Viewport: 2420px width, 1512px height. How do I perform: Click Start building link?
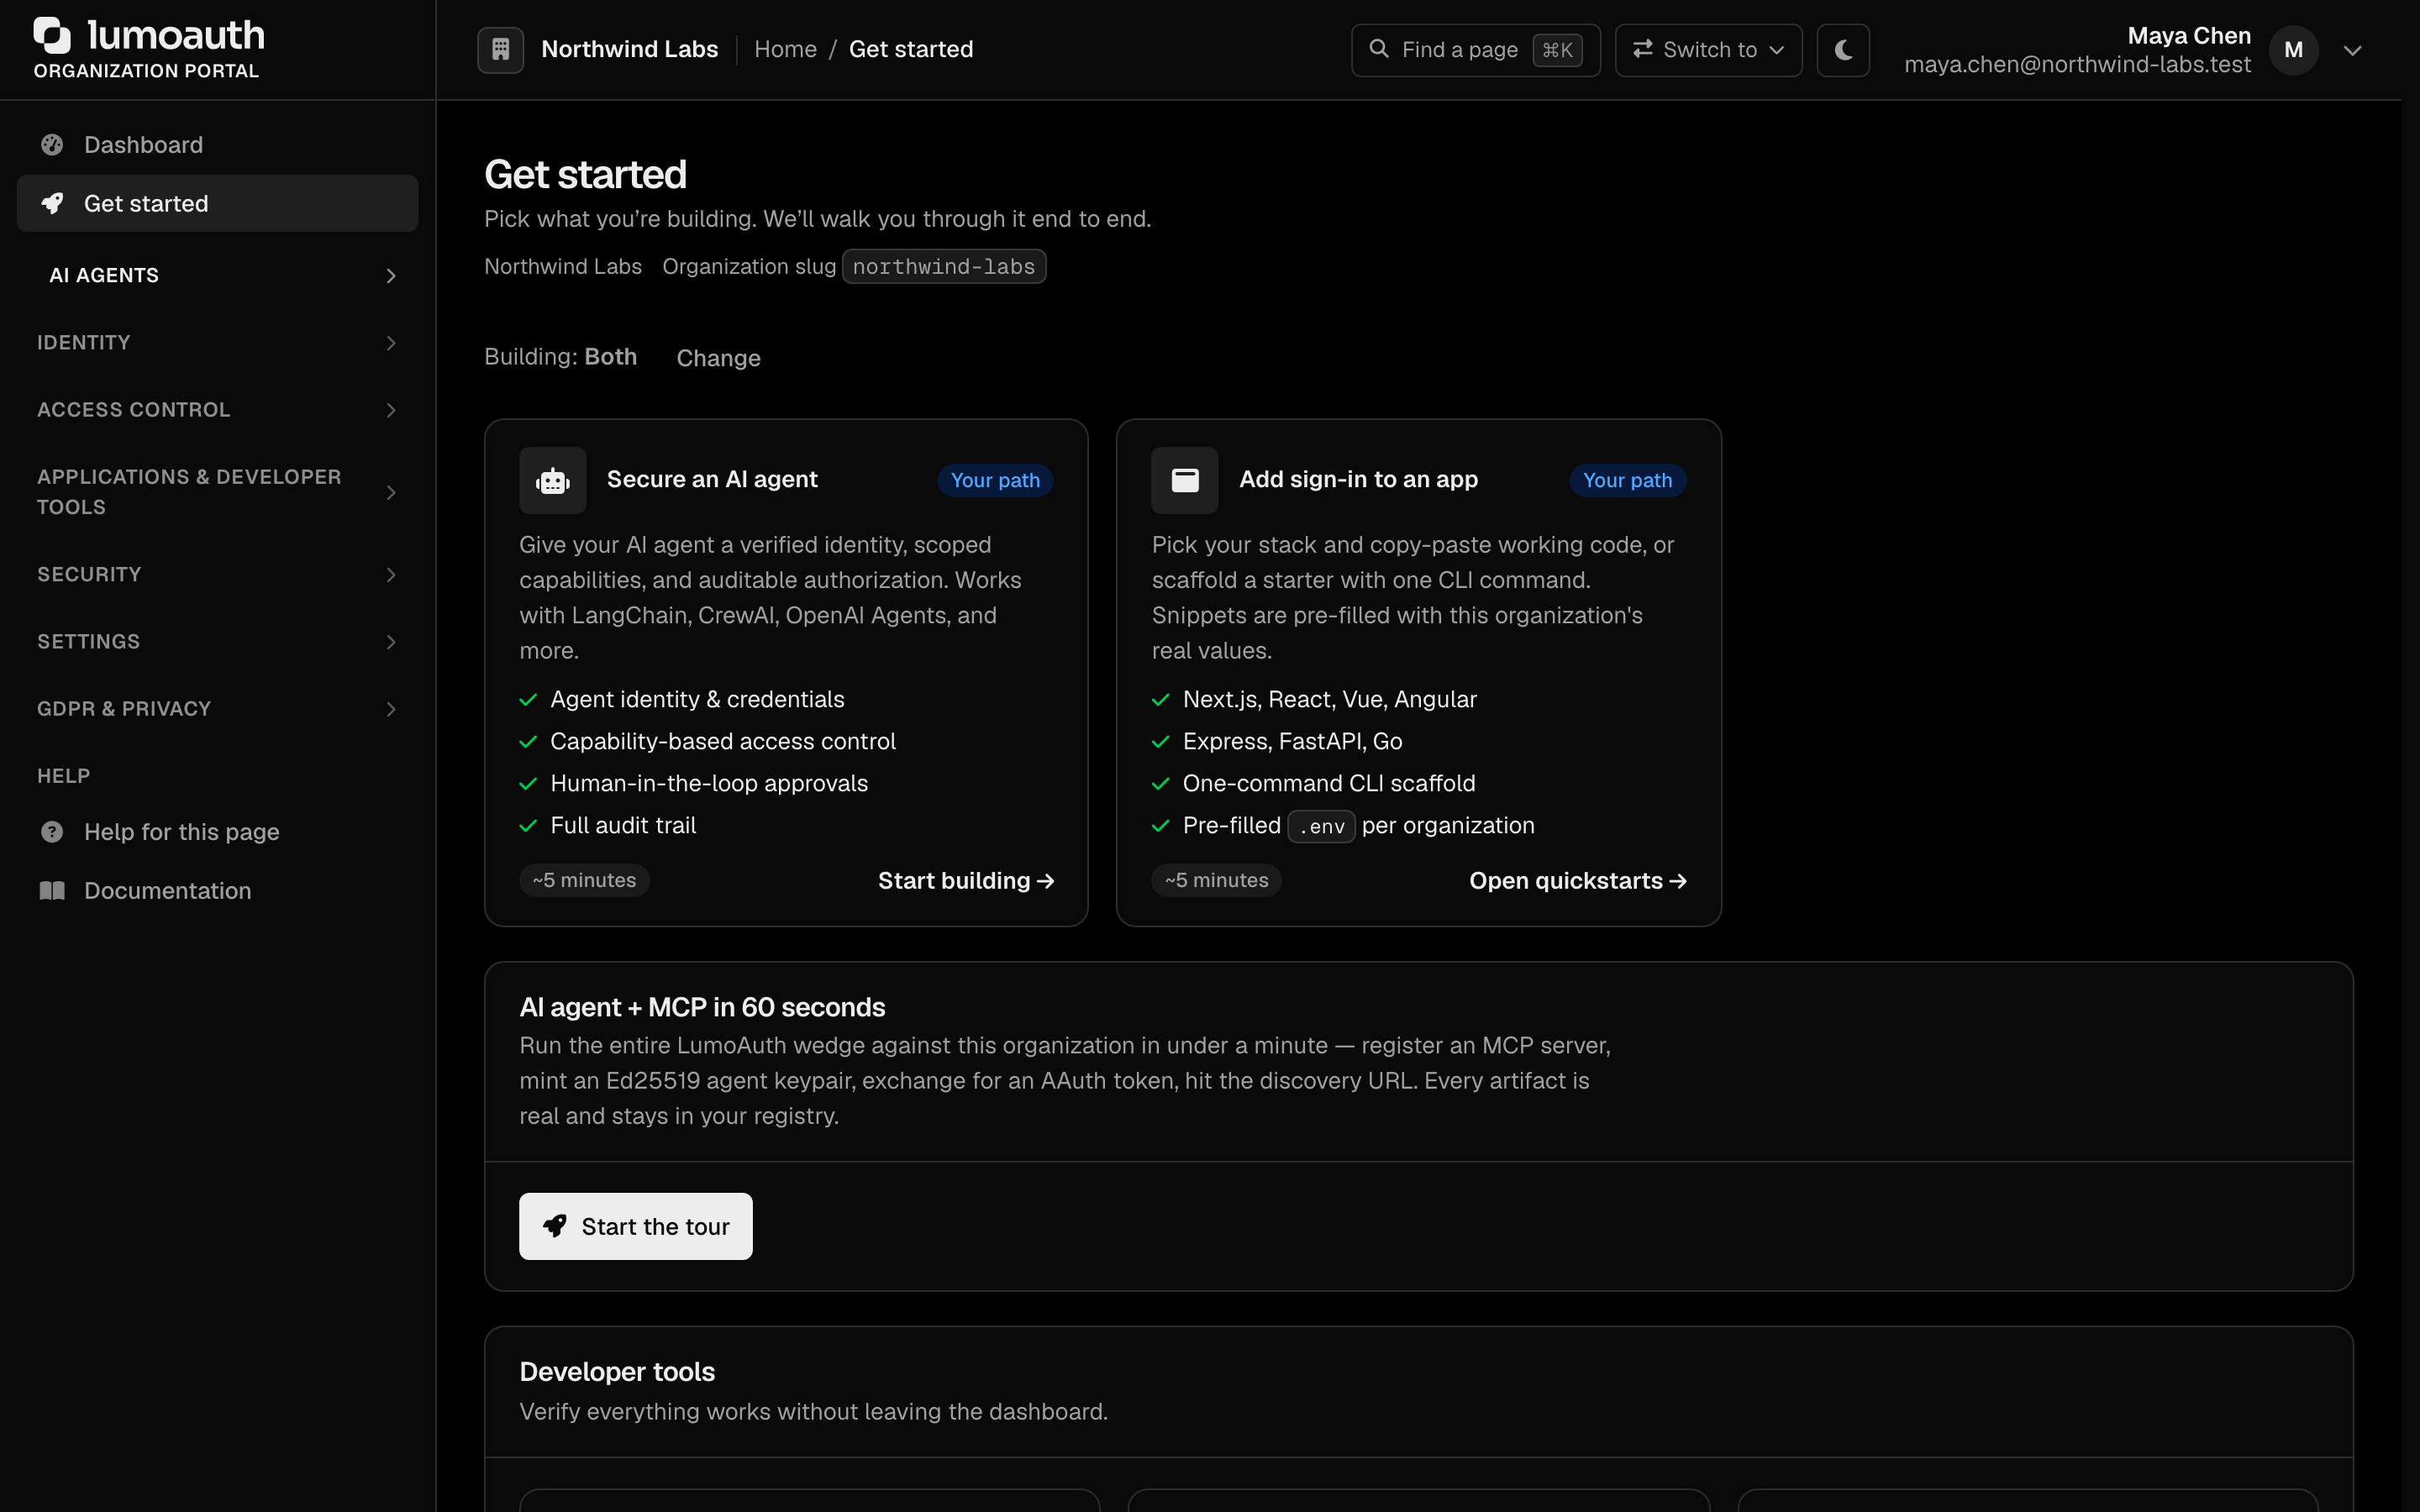point(965,881)
